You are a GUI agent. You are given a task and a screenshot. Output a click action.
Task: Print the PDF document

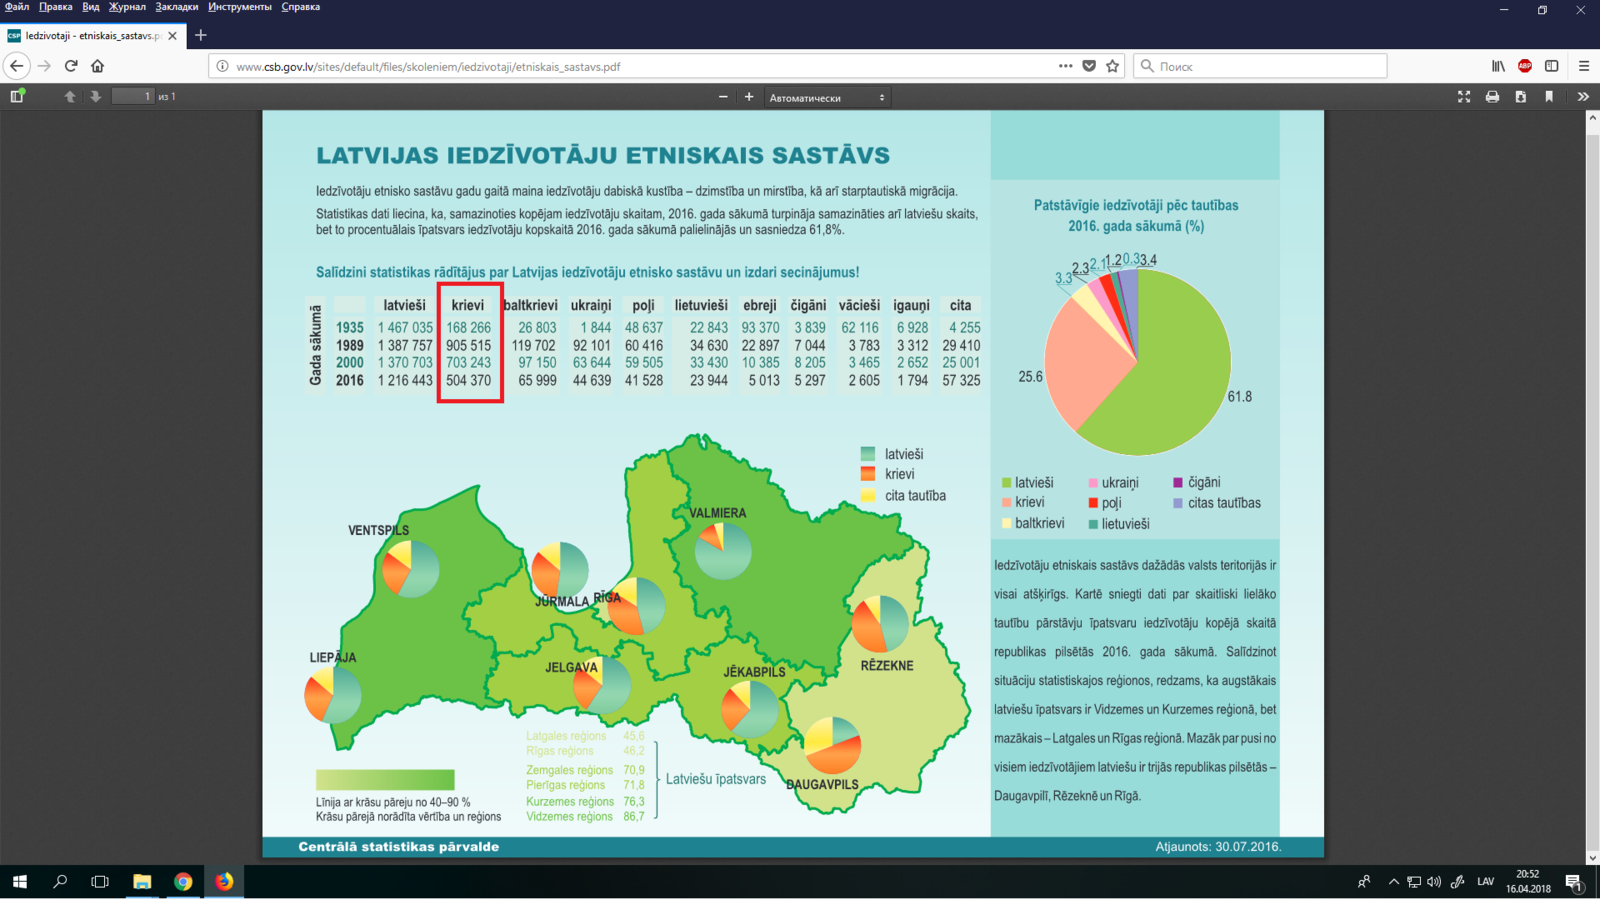tap(1492, 97)
